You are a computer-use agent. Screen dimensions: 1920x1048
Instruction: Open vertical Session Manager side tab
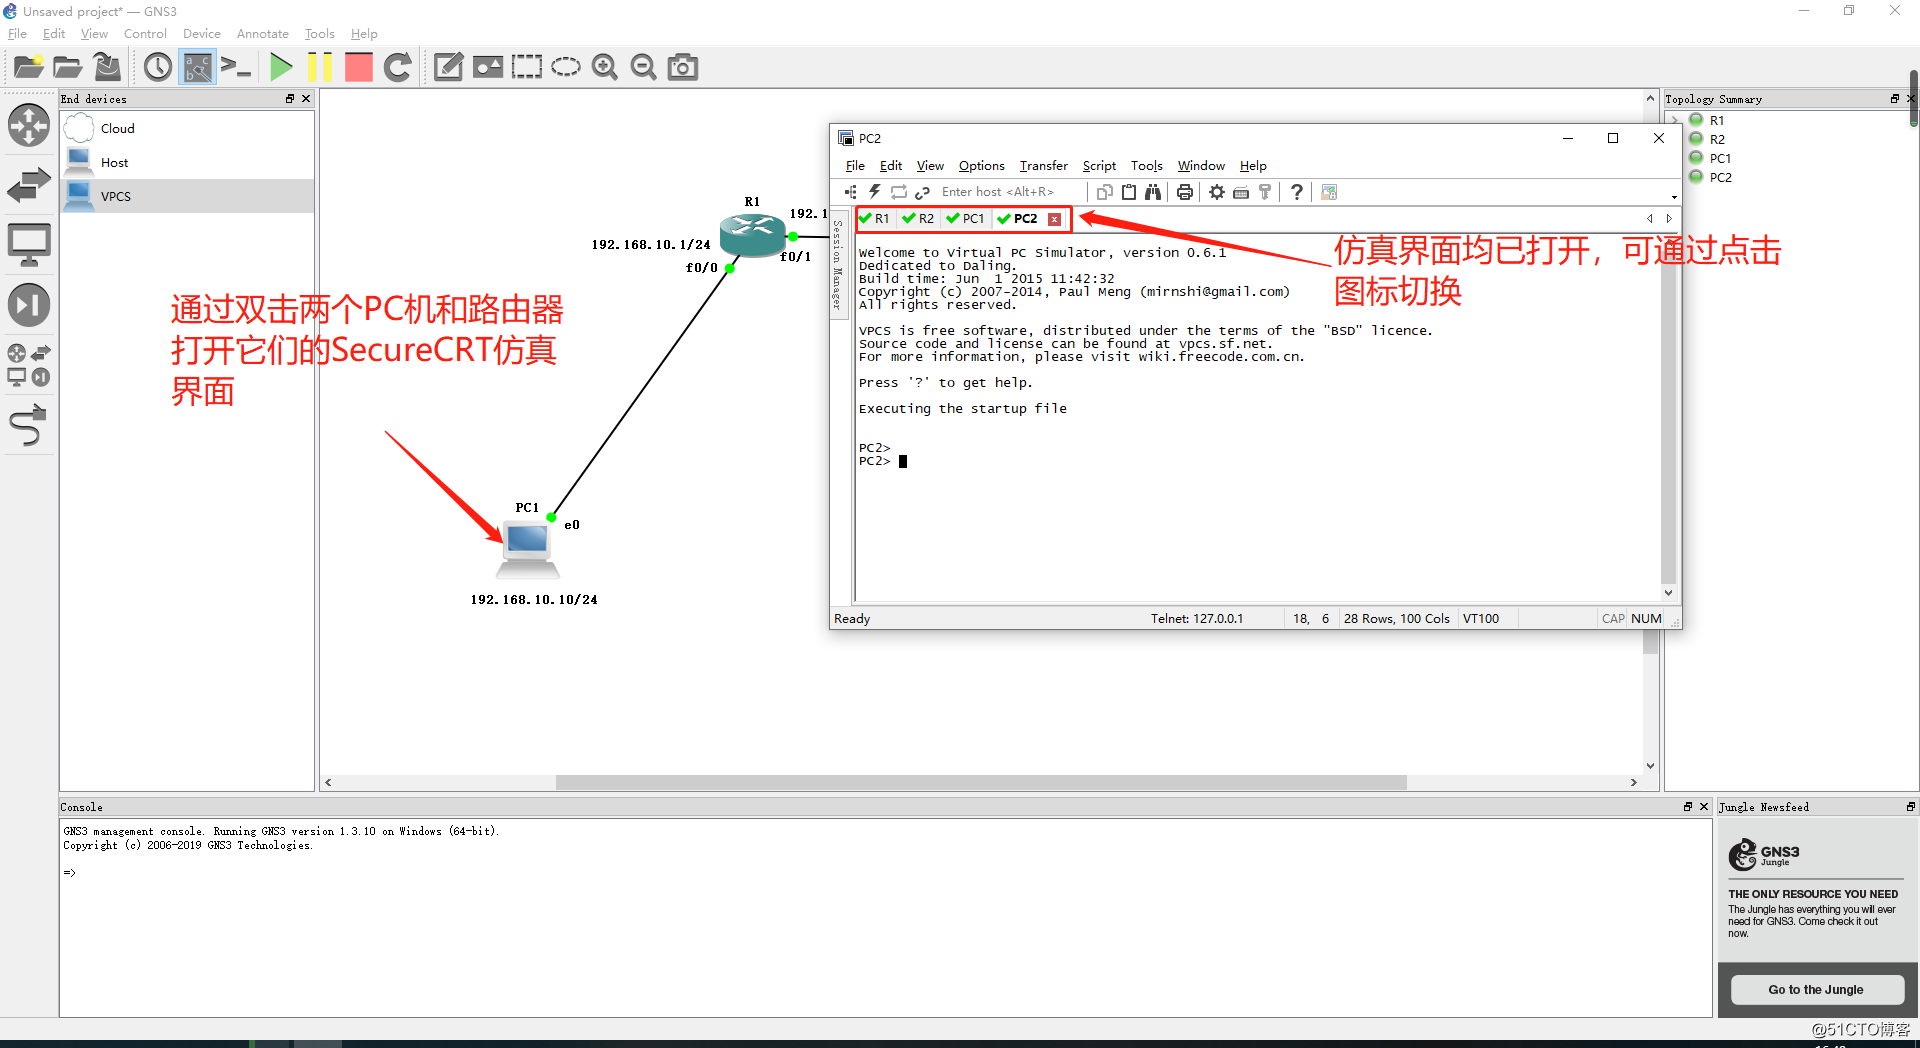point(838,264)
